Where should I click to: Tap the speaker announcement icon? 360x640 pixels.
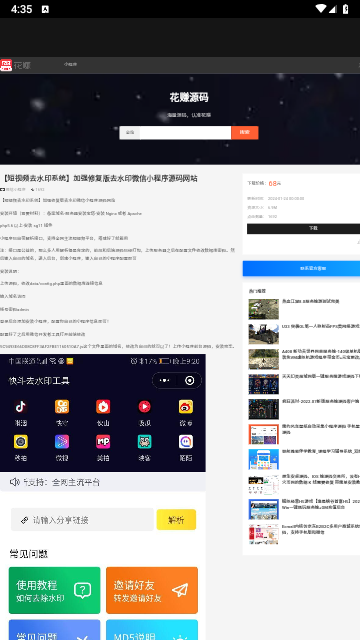pyautogui.click(x=15, y=482)
